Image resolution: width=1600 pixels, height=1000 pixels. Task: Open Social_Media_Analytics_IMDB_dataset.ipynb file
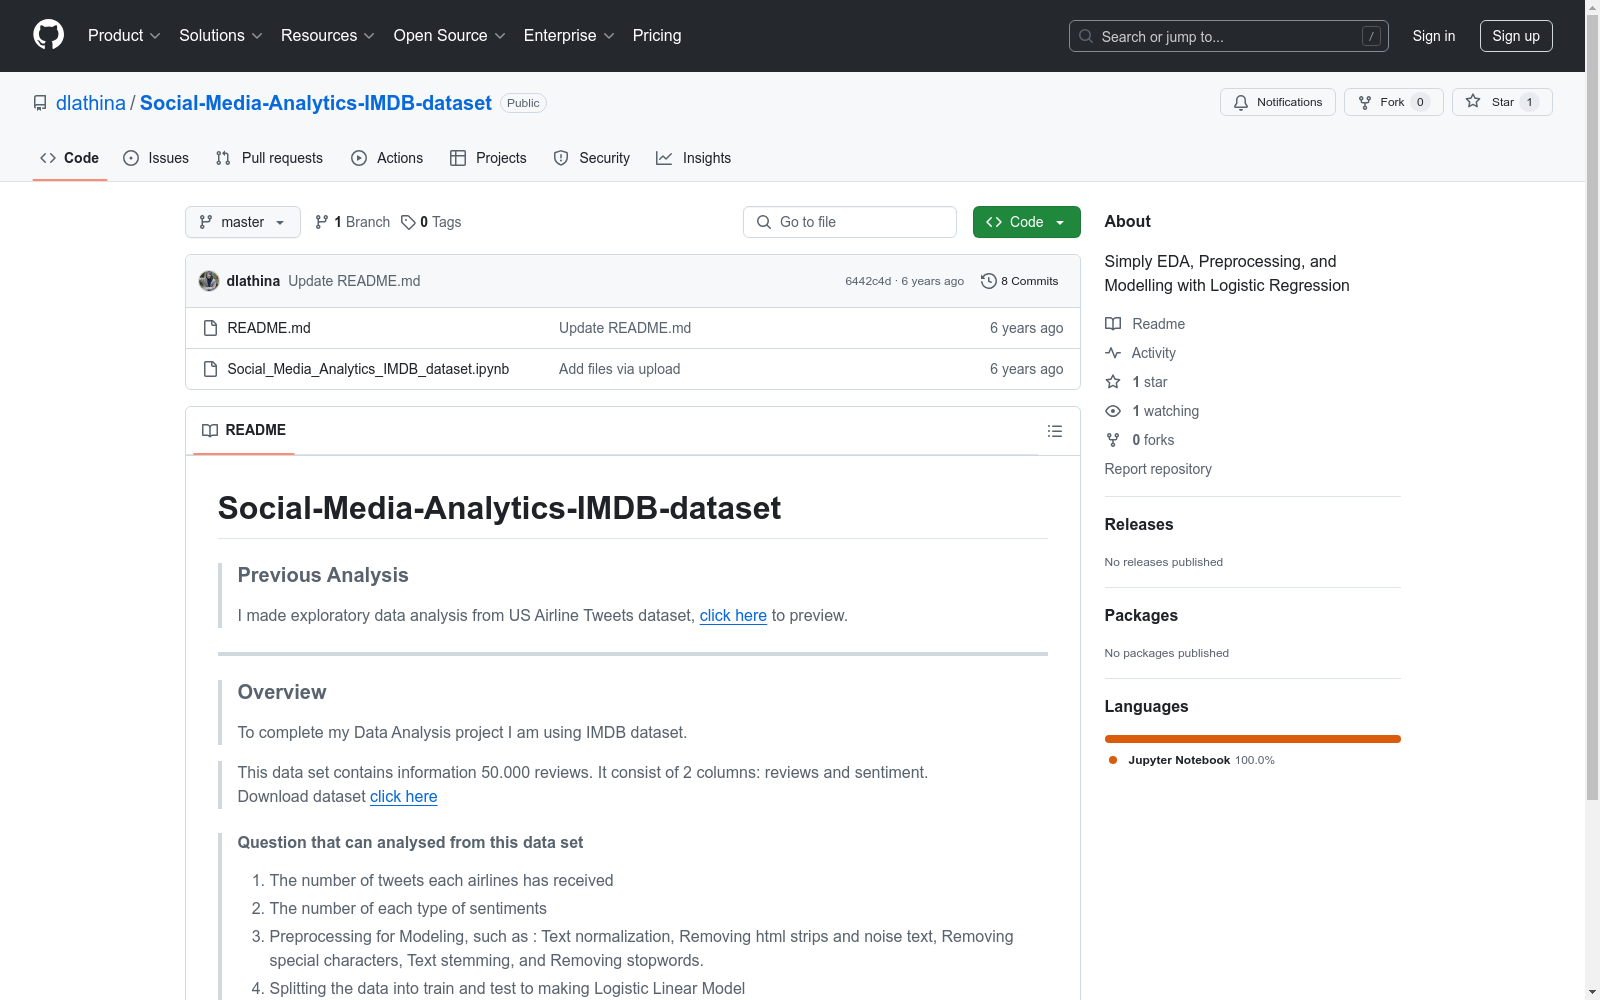point(368,369)
